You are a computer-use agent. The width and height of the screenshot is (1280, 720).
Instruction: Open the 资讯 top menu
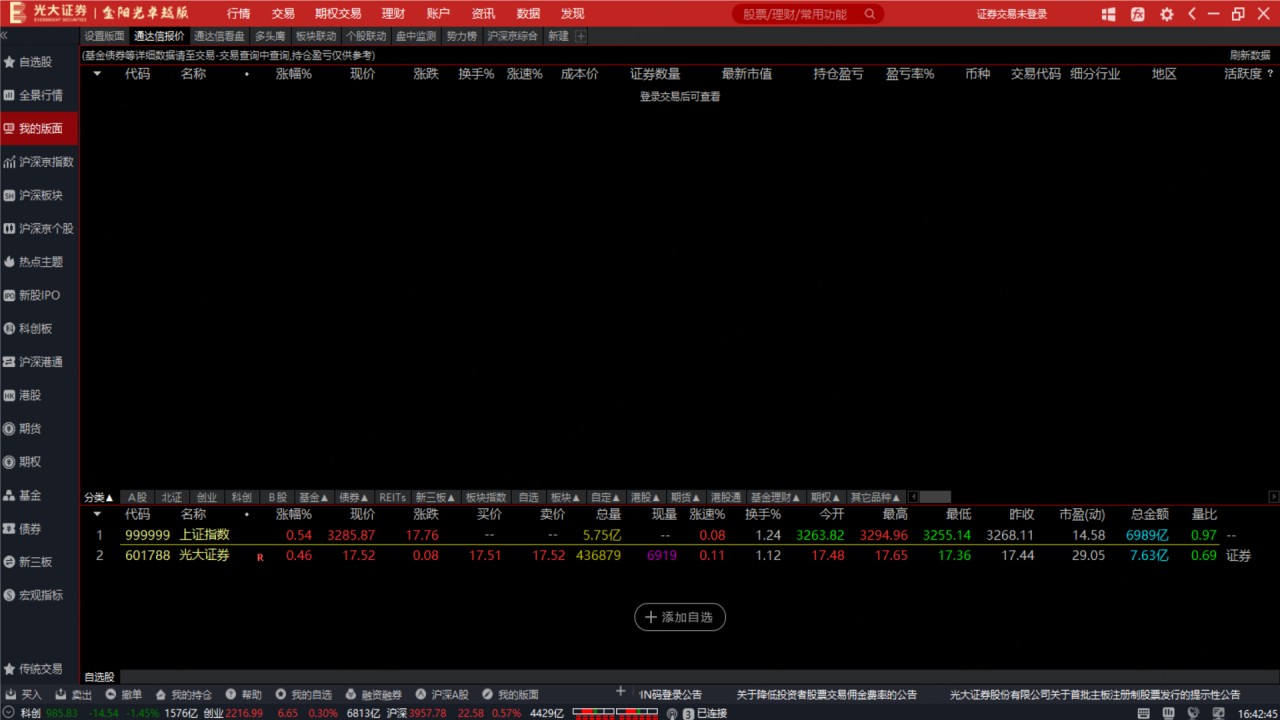pos(483,14)
